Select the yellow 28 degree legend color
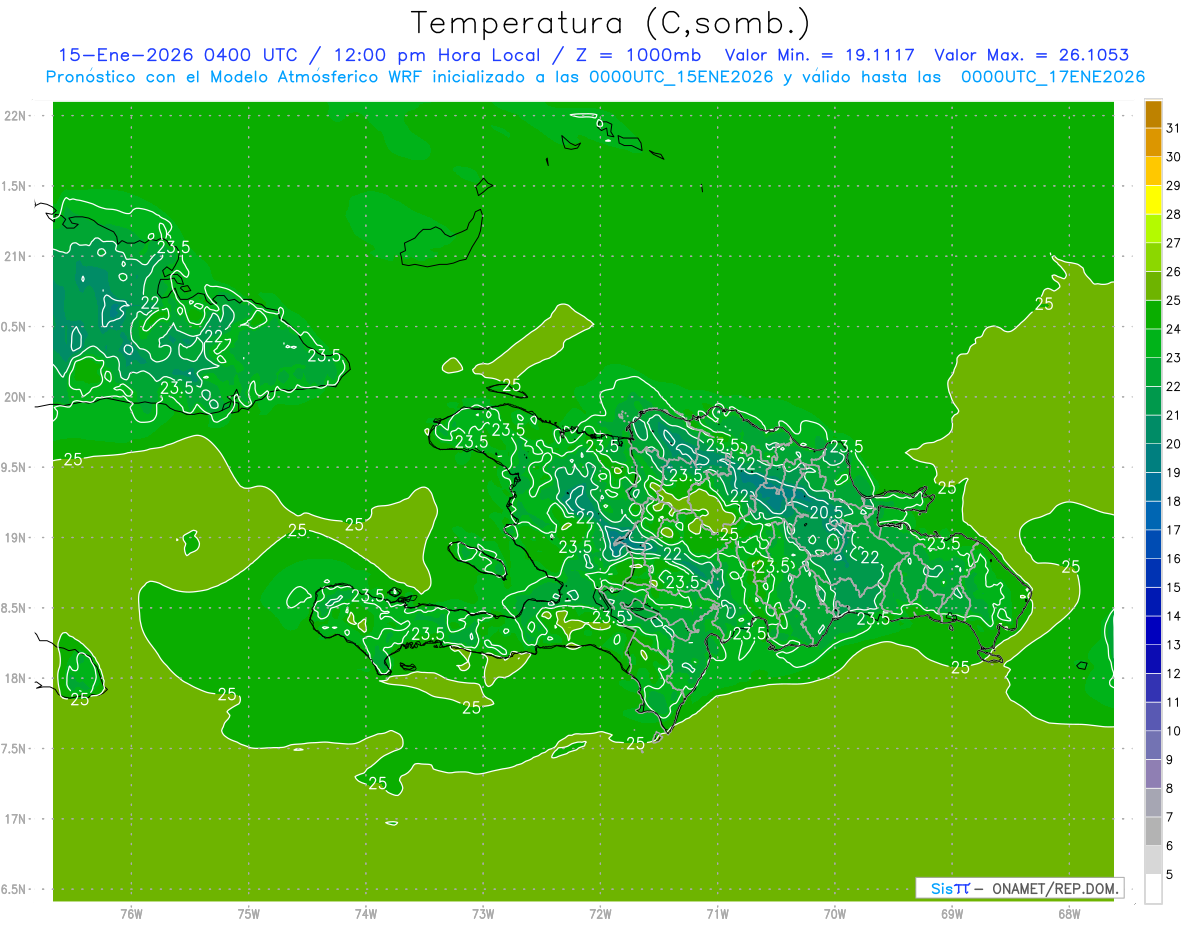This screenshot has height=927, width=1200. point(1153,200)
